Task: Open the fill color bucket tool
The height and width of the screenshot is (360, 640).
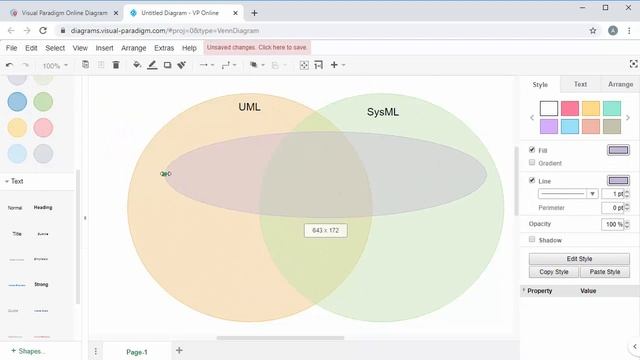Action: point(137,65)
